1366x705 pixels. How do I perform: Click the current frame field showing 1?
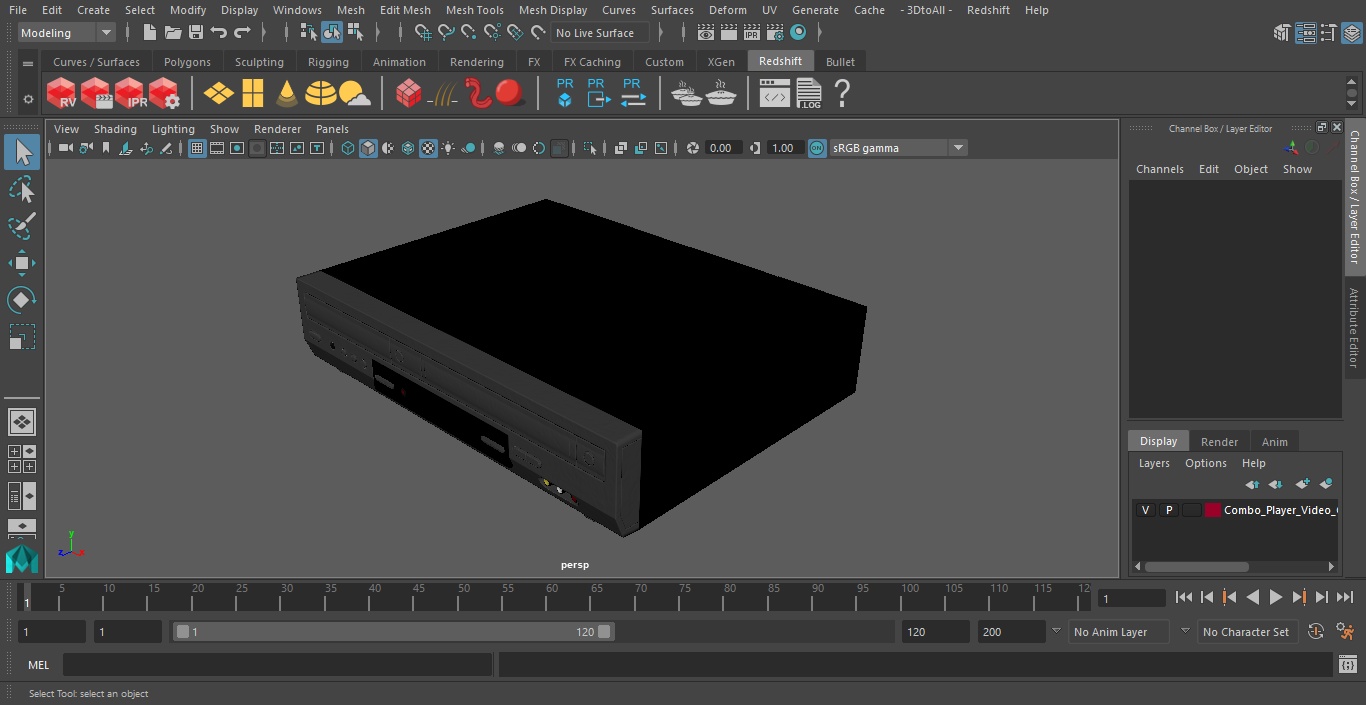point(1131,599)
